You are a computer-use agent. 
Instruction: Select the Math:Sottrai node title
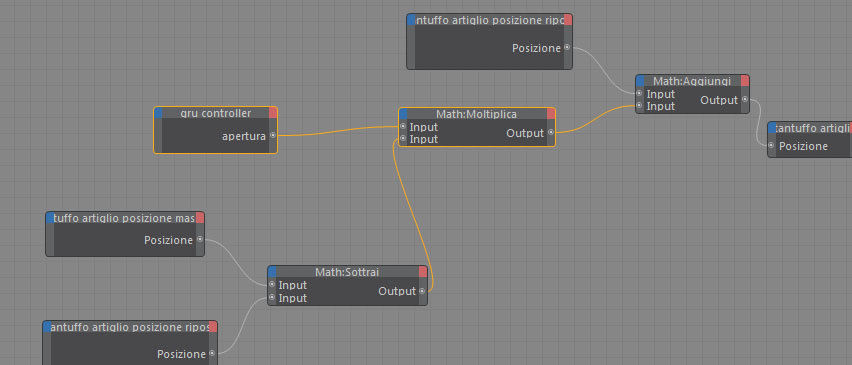[347, 272]
